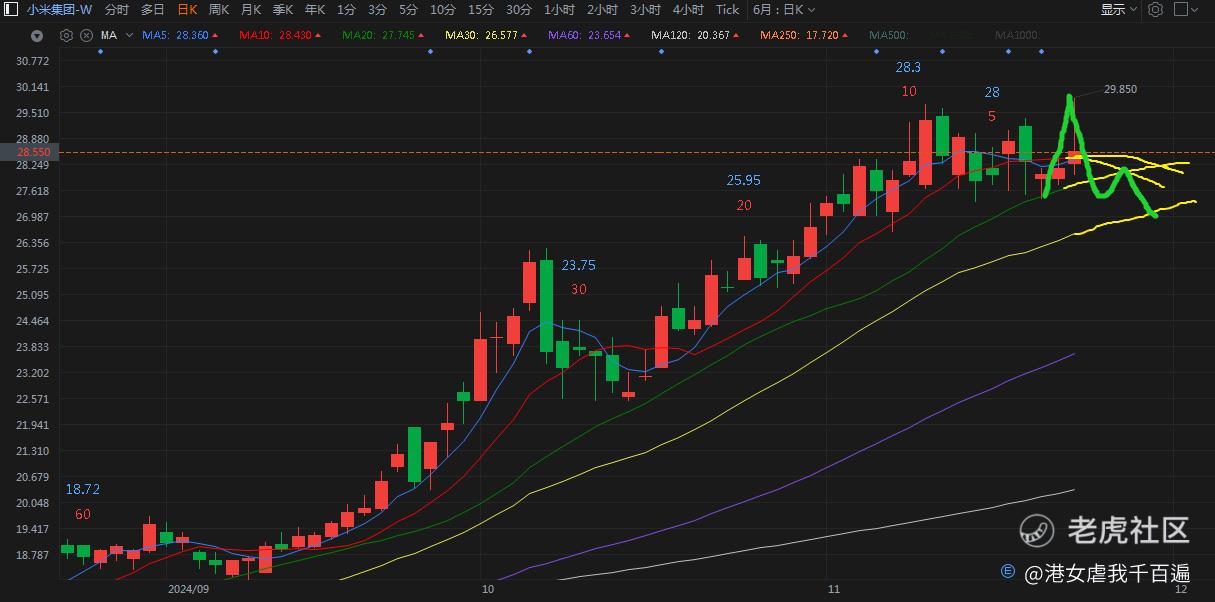Viewport: 1215px width, 602px height.
Task: Click the 2024/09 date label on time axis
Action: 188,590
